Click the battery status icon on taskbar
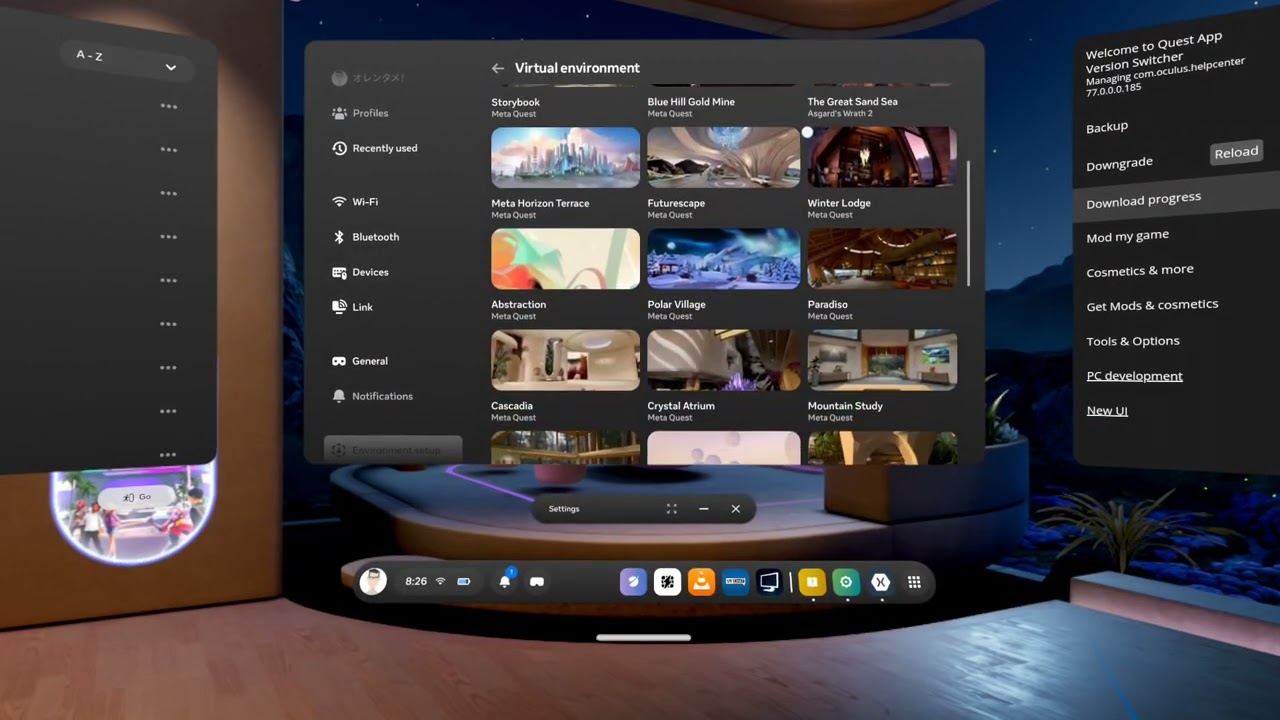Viewport: 1280px width, 720px height. [x=464, y=581]
